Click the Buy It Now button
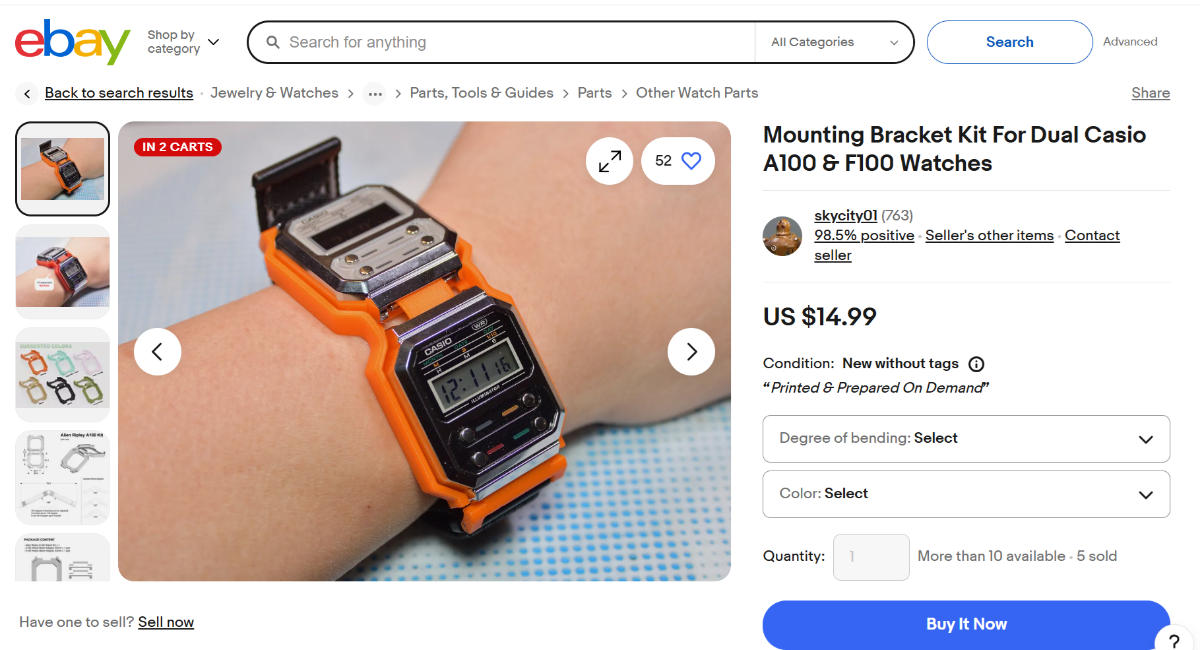Image resolution: width=1200 pixels, height=650 pixels. pos(966,624)
